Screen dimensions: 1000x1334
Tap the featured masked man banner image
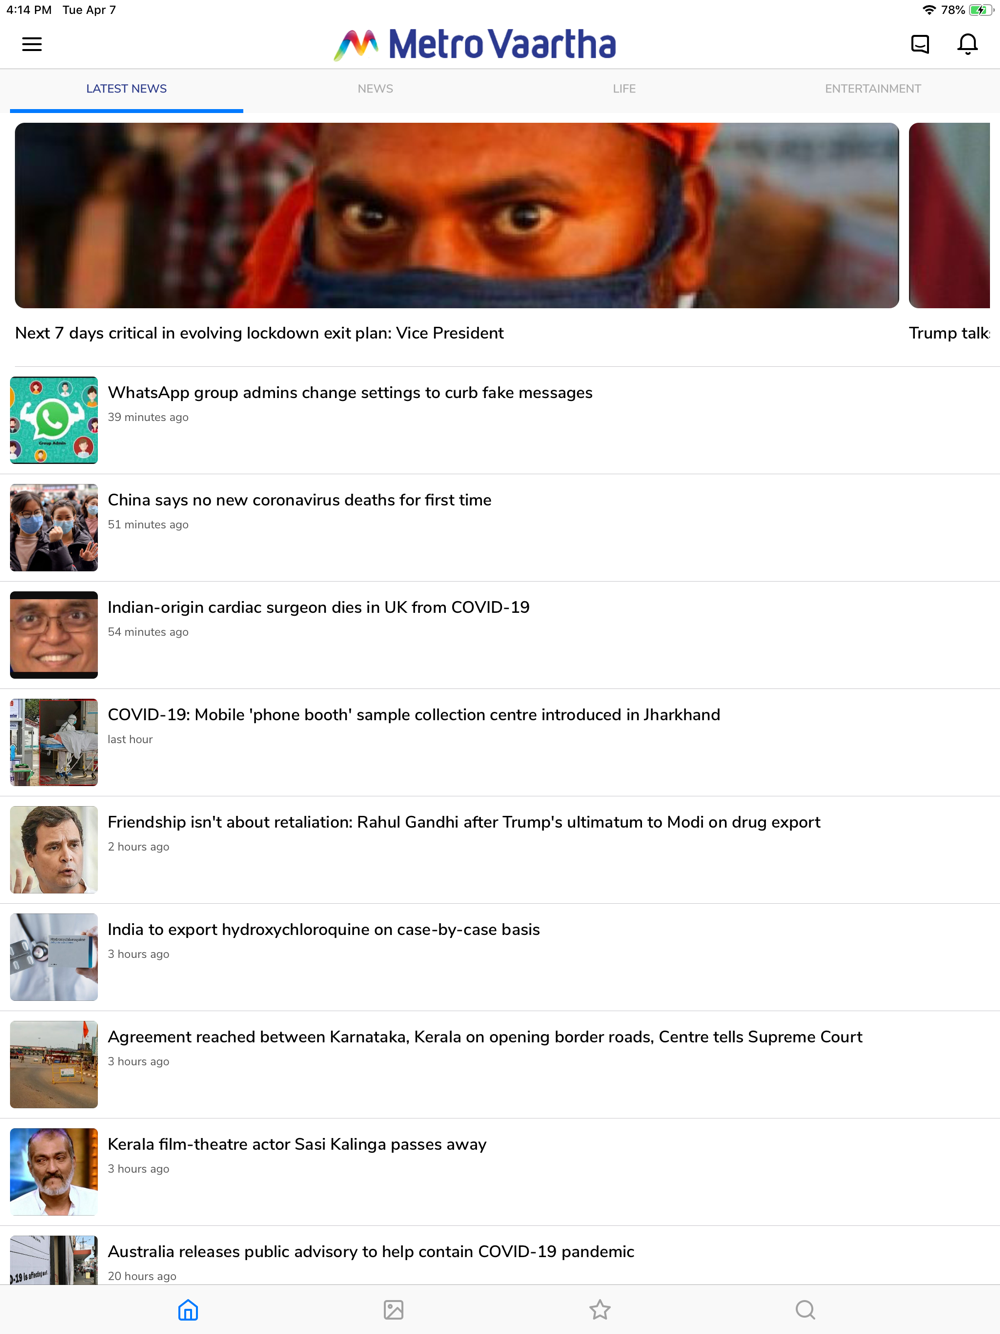click(457, 215)
